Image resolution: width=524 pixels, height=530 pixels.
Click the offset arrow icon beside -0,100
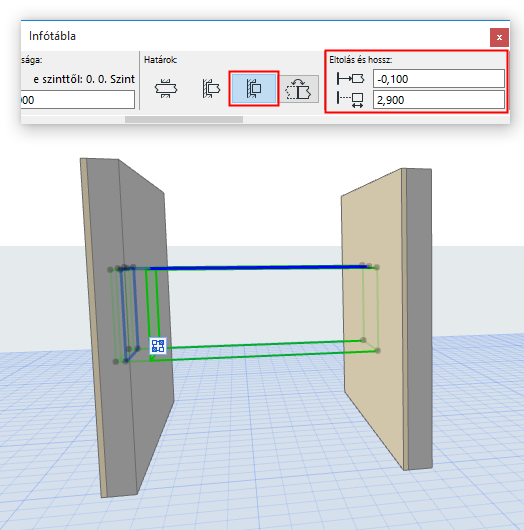[x=350, y=79]
